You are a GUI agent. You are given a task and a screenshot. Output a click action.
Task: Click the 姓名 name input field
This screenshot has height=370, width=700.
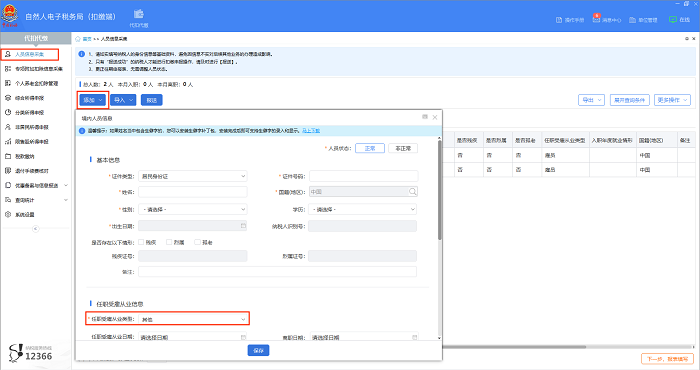click(x=192, y=192)
